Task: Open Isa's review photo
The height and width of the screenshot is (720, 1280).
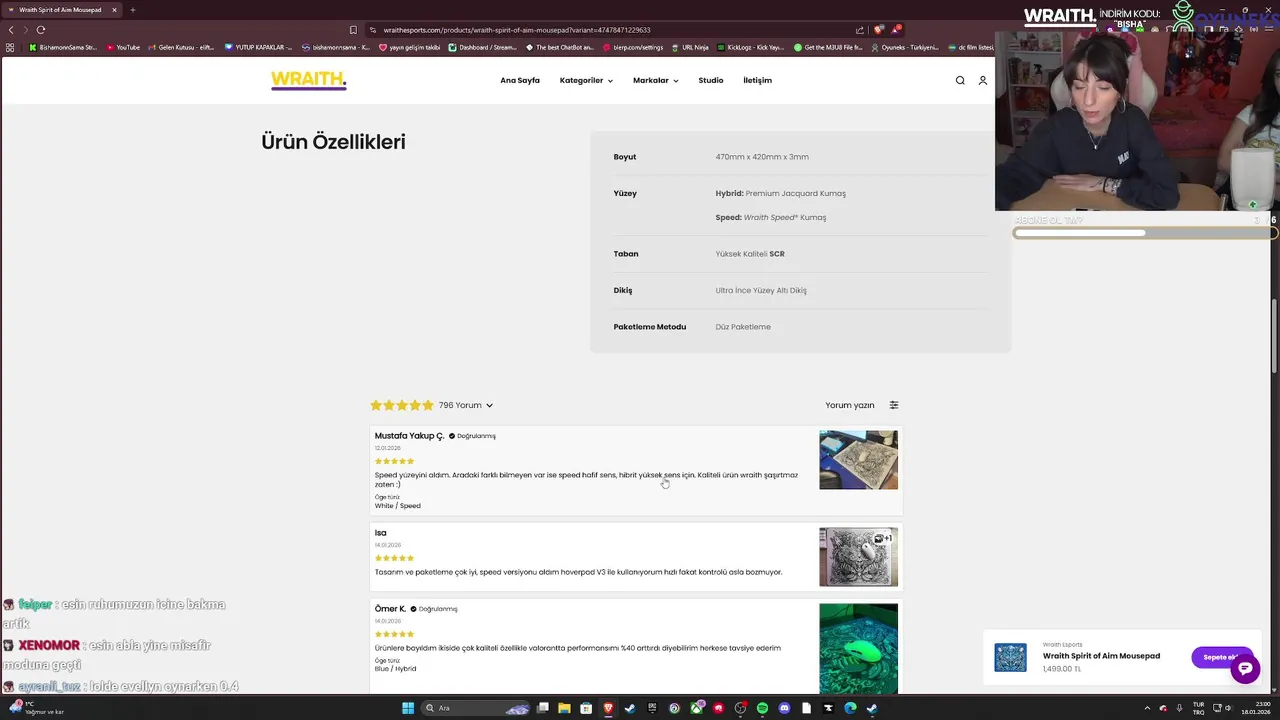Action: click(858, 557)
